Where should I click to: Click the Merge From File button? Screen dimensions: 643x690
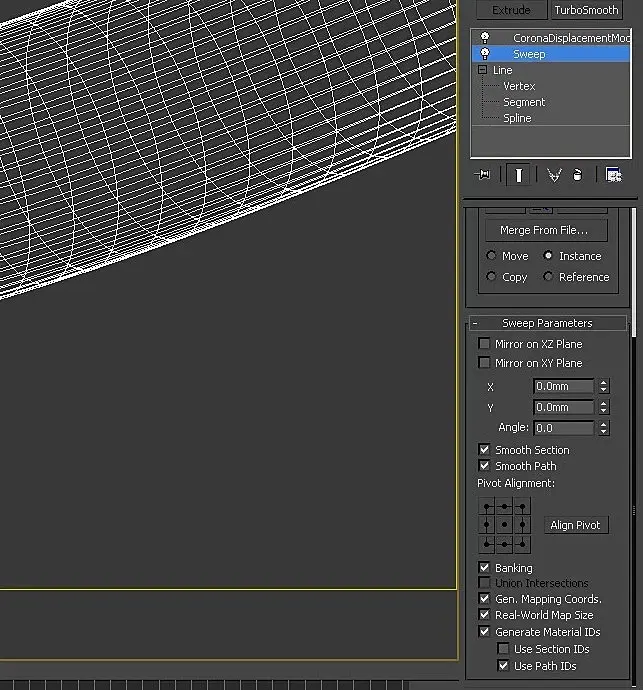pyautogui.click(x=544, y=230)
